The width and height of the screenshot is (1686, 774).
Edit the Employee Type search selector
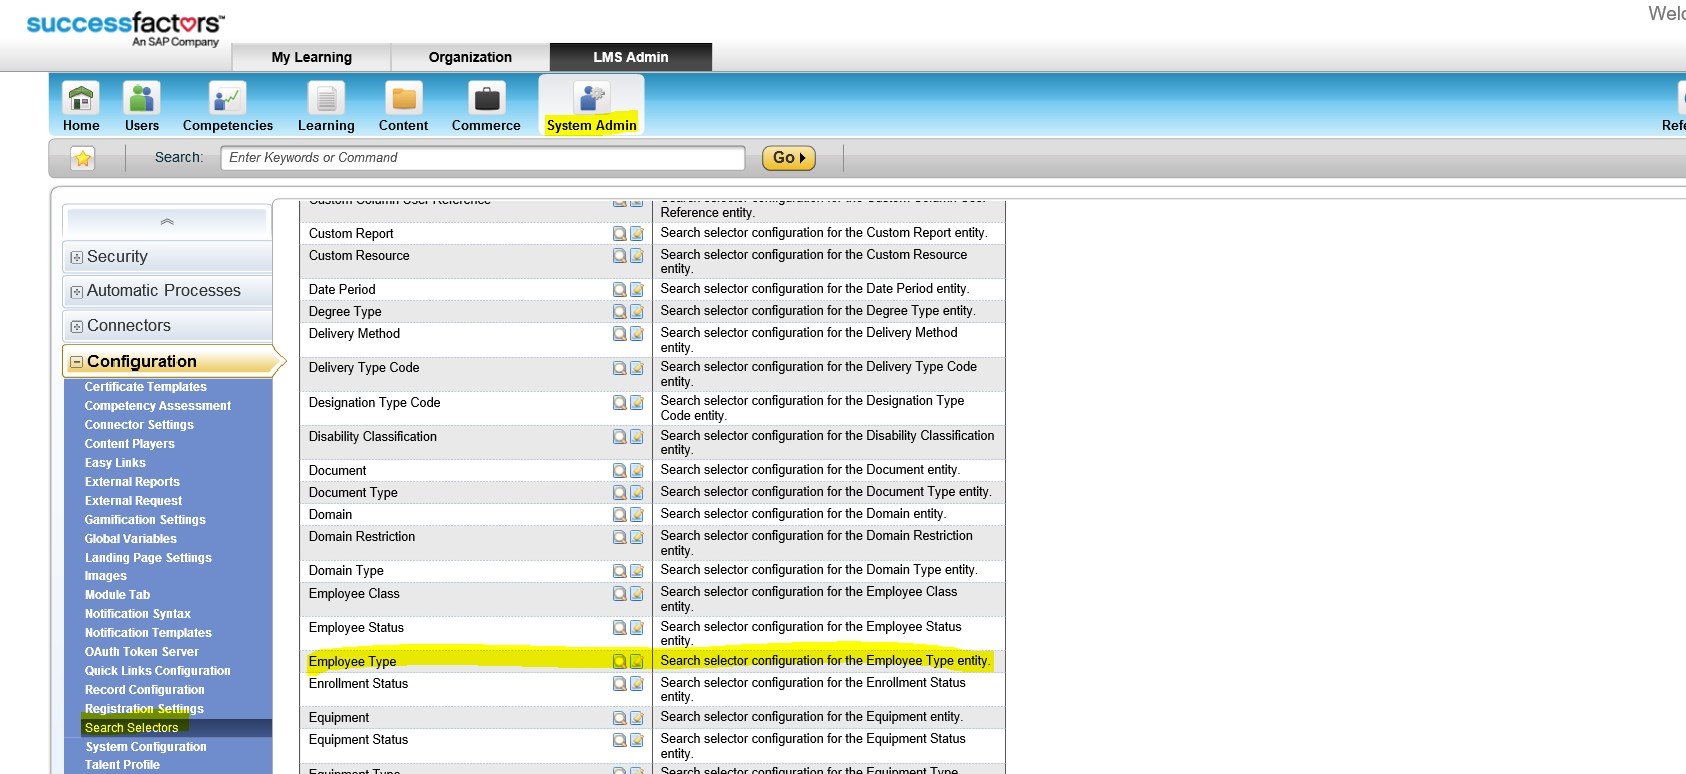(x=636, y=662)
